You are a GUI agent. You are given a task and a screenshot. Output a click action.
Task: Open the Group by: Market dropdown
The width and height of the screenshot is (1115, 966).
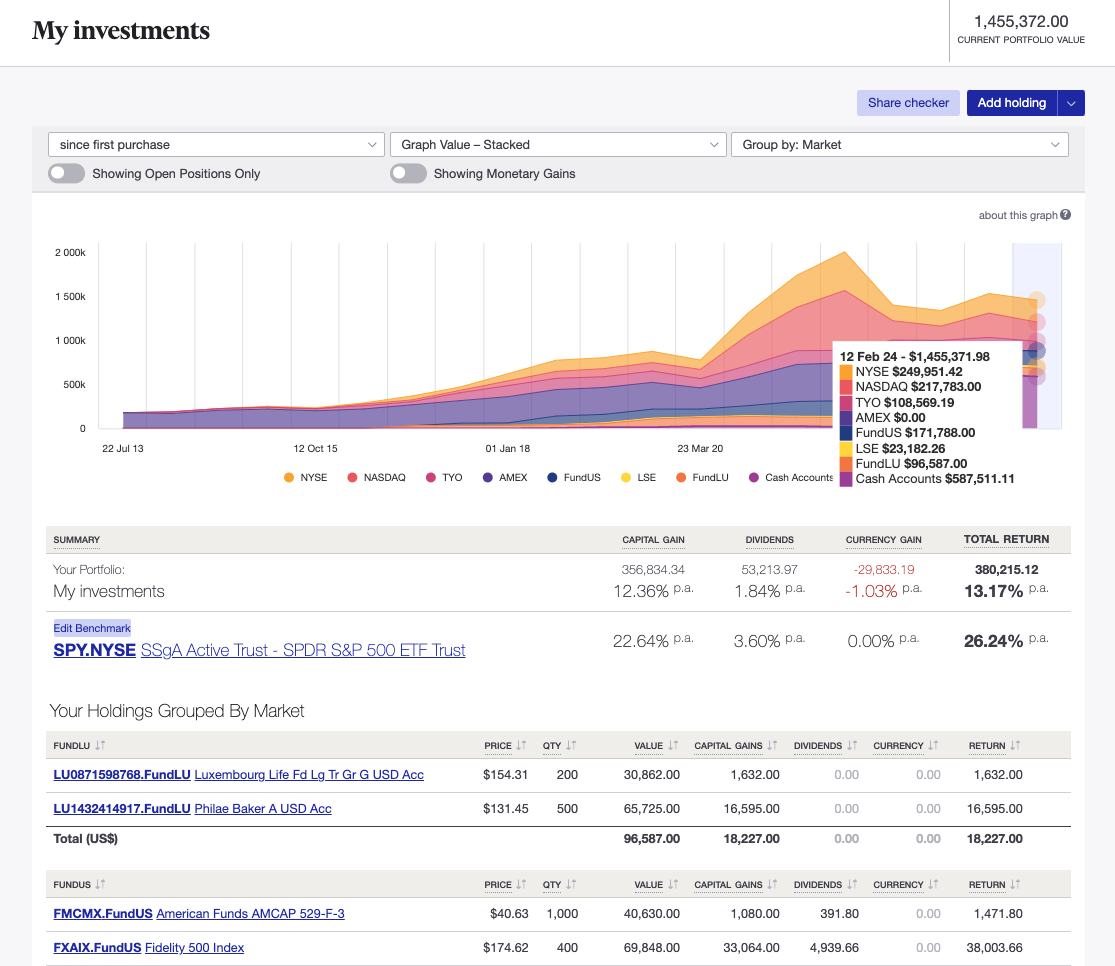(x=900, y=144)
